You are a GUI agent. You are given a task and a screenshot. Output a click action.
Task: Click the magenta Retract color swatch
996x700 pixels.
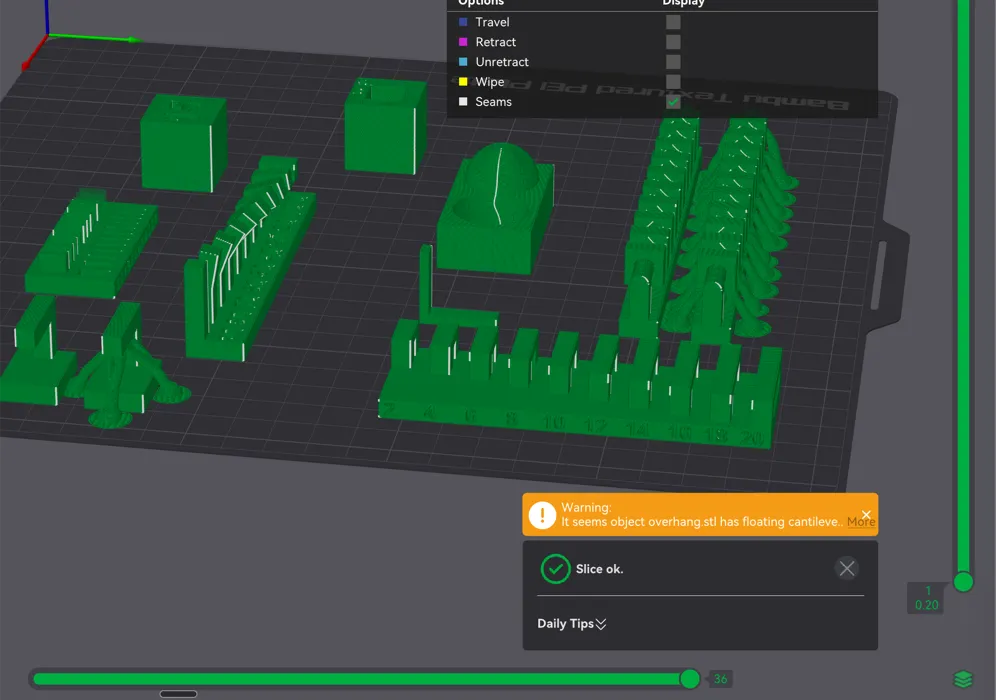(465, 42)
